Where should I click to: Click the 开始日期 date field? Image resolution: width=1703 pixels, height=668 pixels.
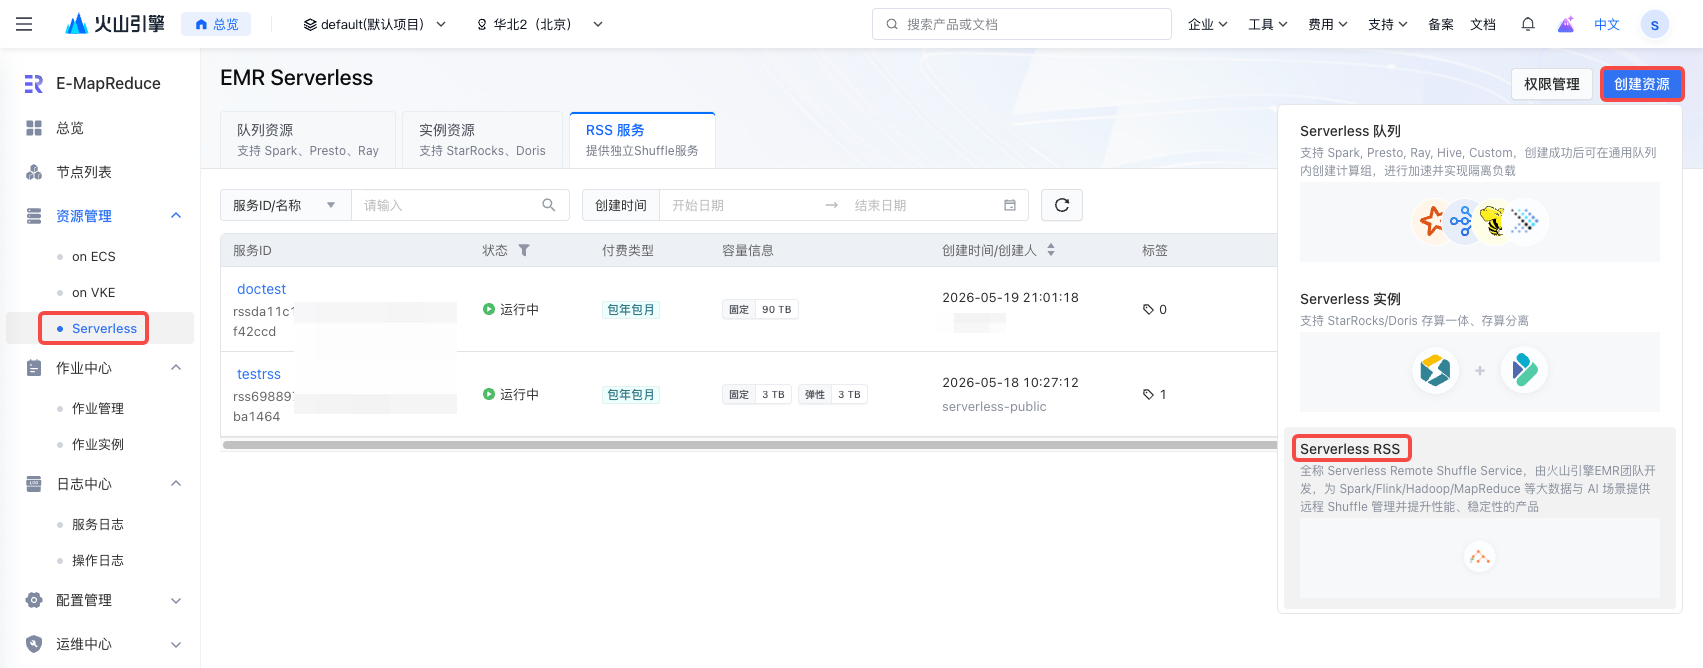click(740, 205)
